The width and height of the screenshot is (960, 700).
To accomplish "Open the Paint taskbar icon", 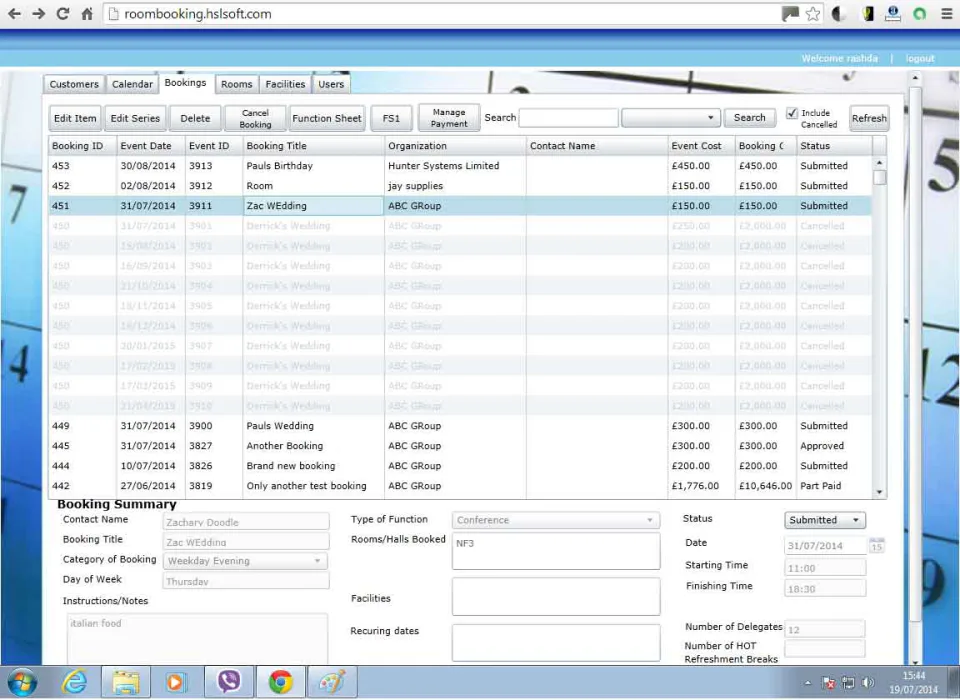I will click(x=332, y=682).
